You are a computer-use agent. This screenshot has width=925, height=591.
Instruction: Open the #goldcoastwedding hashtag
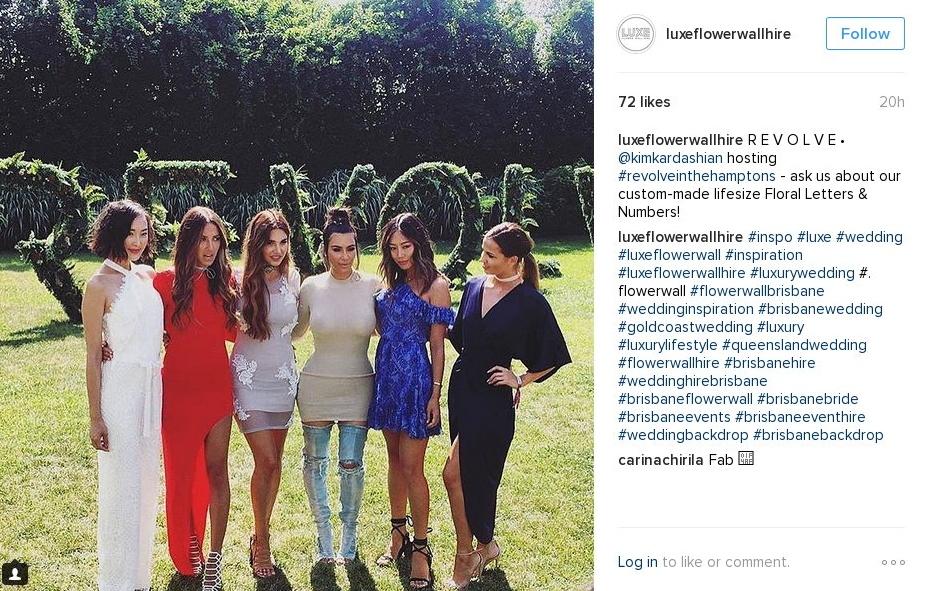pyautogui.click(x=685, y=327)
